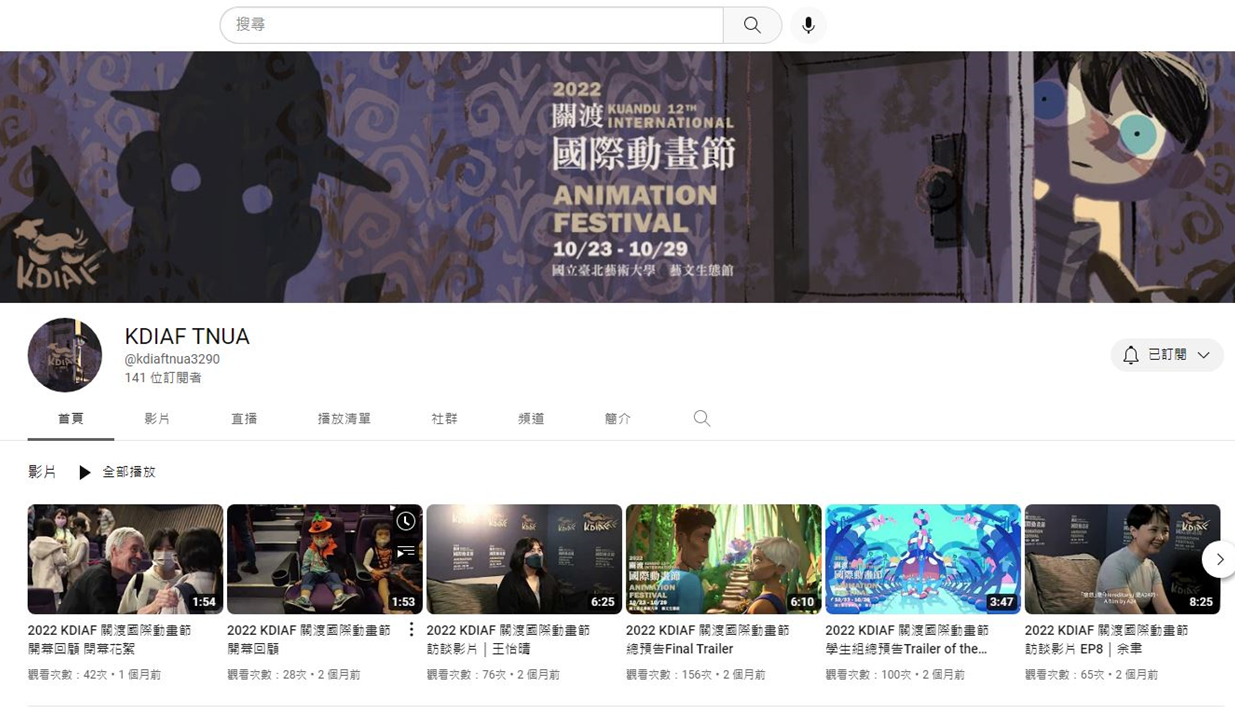1235x714 pixels.
Task: Open more options for 開幕回顧 video
Action: coord(411,630)
